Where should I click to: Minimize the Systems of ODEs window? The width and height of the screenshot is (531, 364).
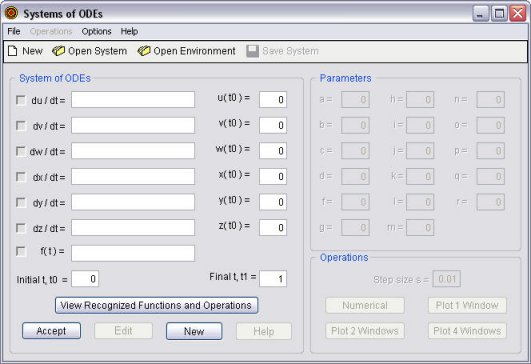(x=481, y=14)
